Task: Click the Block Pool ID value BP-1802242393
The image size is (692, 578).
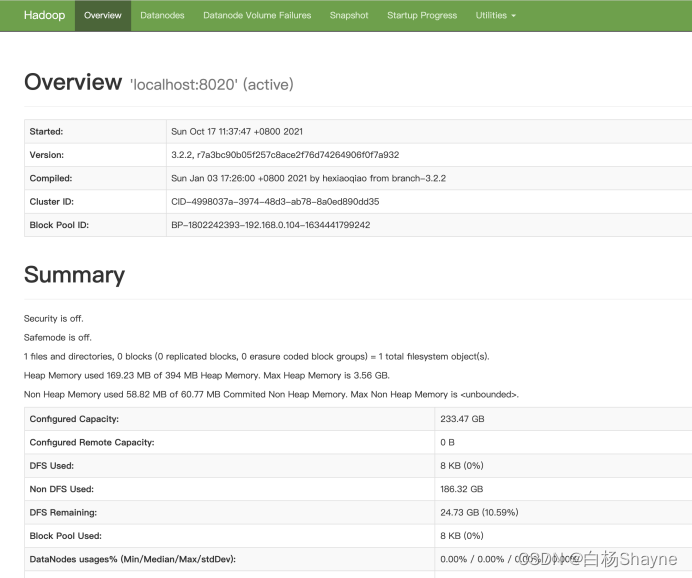Action: click(271, 225)
